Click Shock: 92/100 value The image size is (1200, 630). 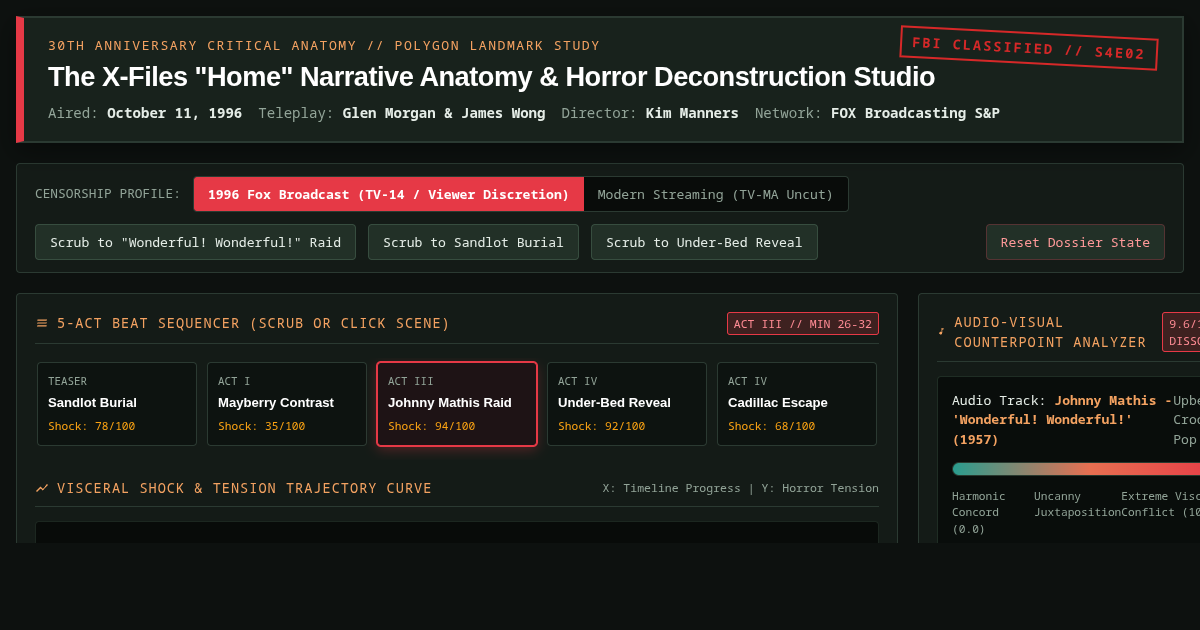click(601, 426)
